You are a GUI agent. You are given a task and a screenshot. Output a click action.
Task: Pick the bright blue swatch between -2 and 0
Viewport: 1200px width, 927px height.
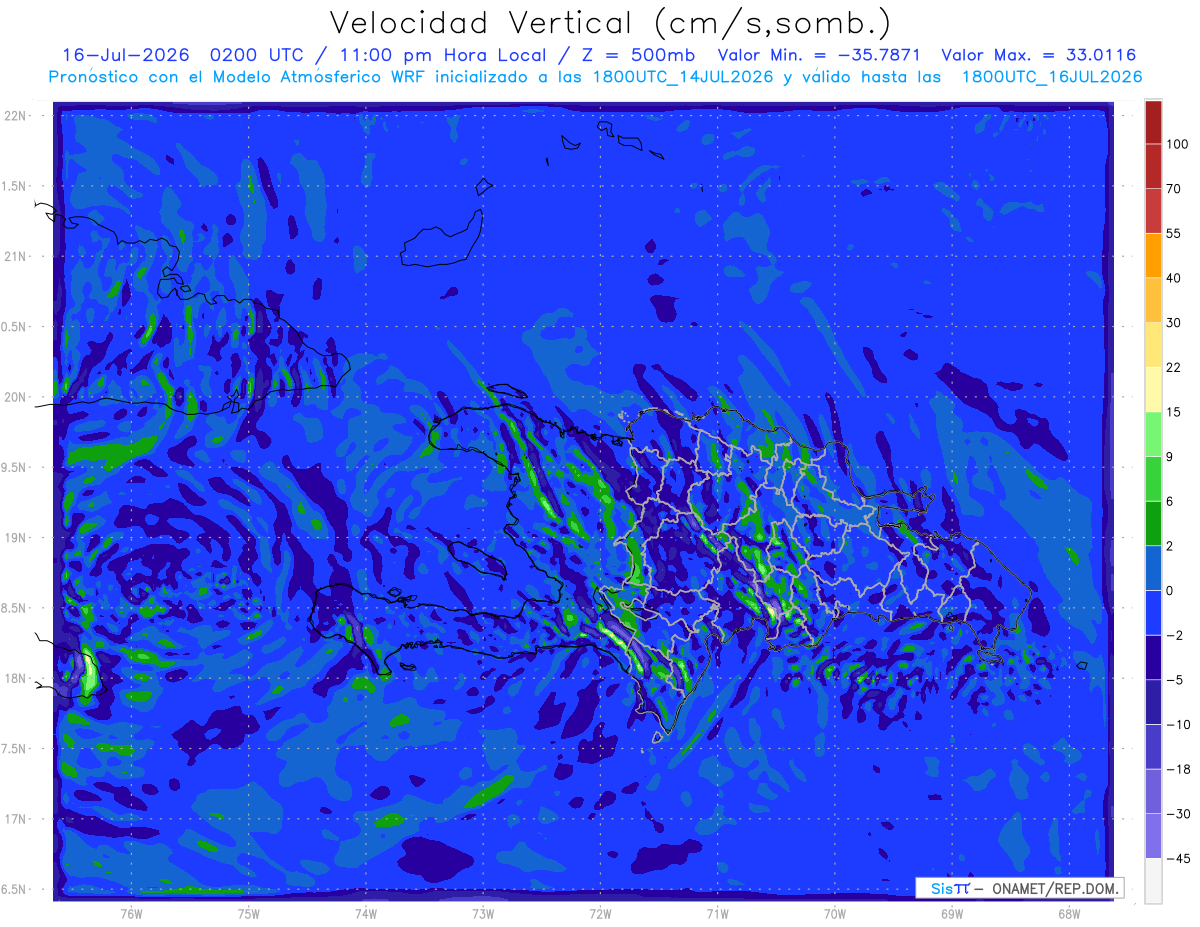1153,613
